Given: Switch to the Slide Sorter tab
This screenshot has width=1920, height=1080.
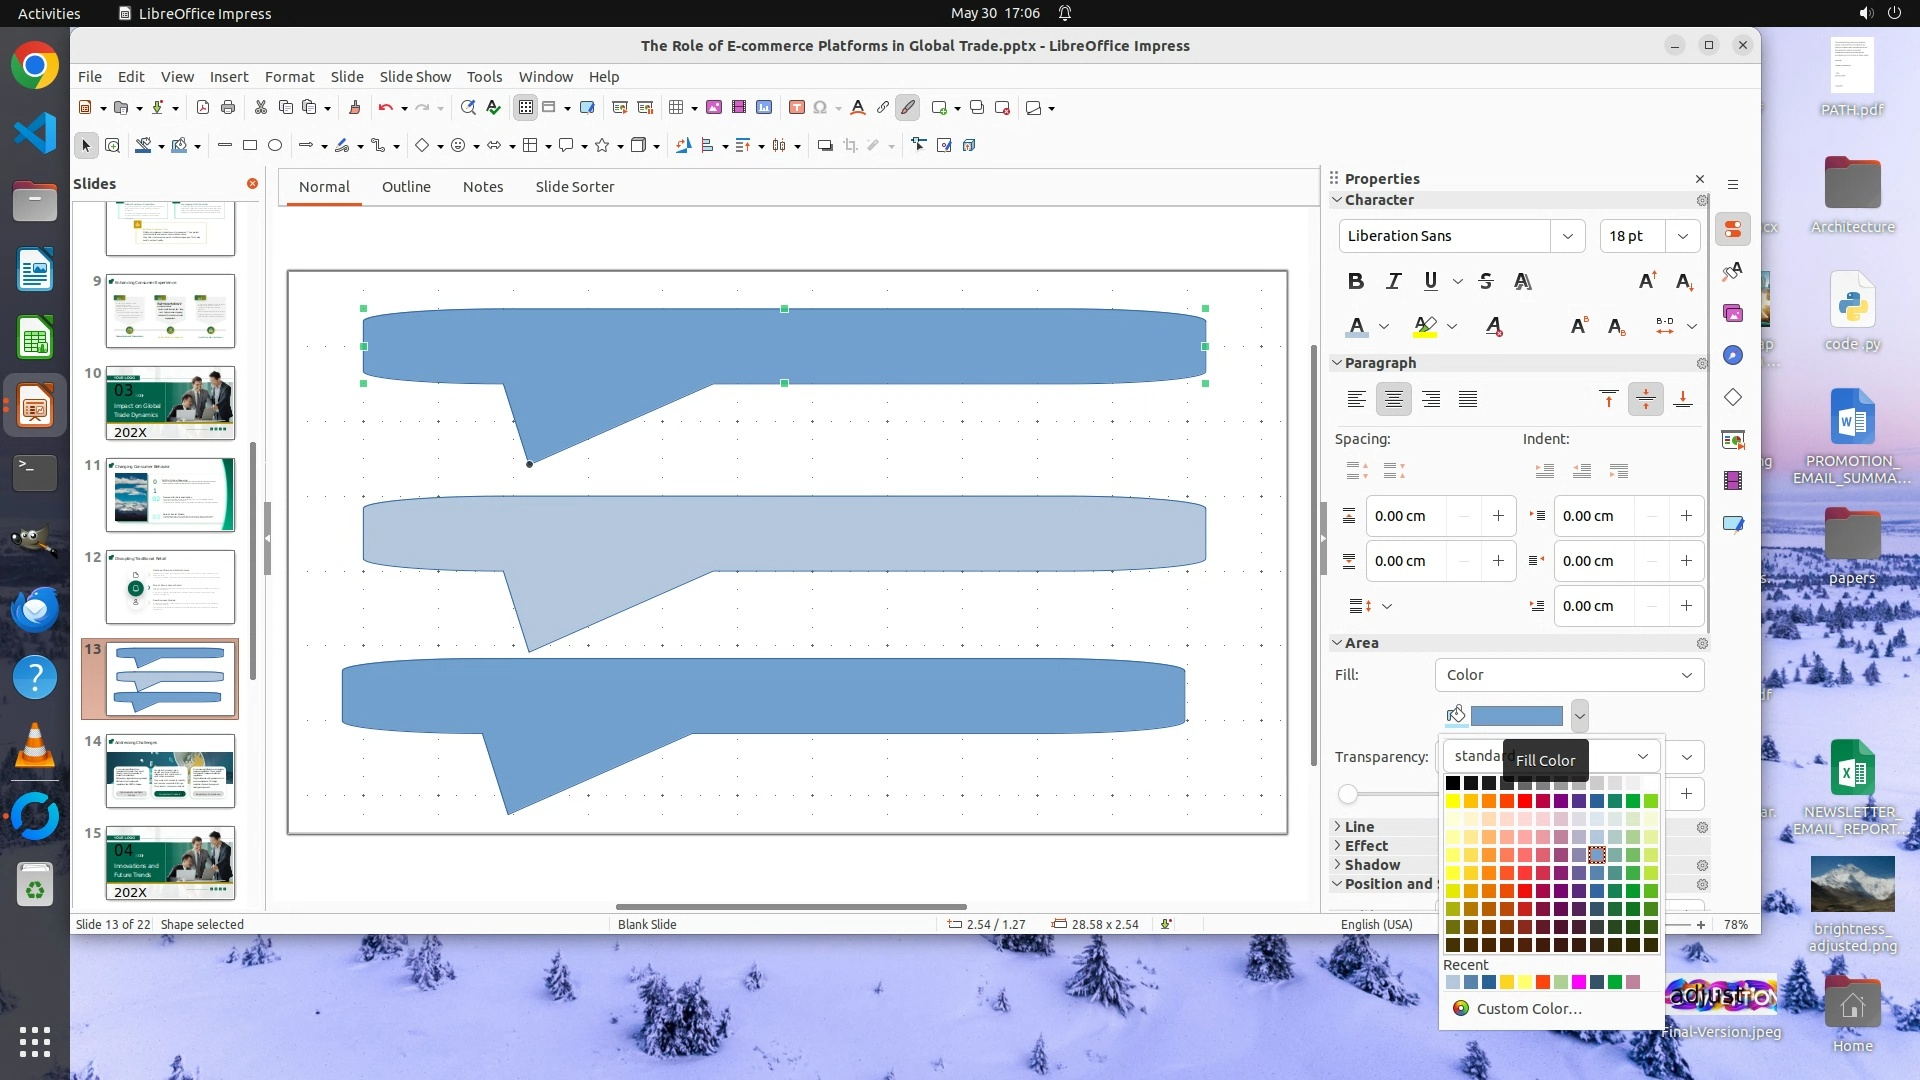Looking at the screenshot, I should 574,187.
